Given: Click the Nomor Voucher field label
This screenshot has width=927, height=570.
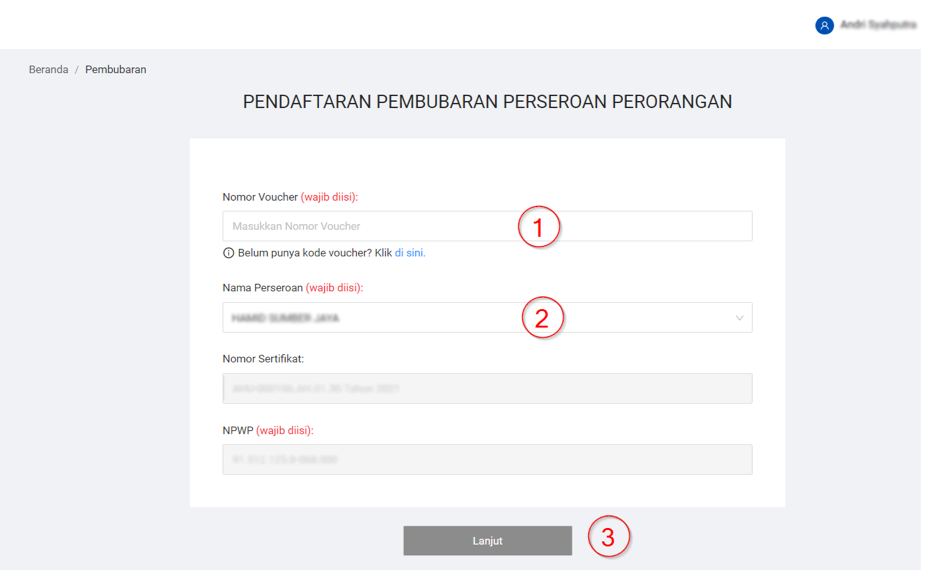Looking at the screenshot, I should [x=260, y=197].
